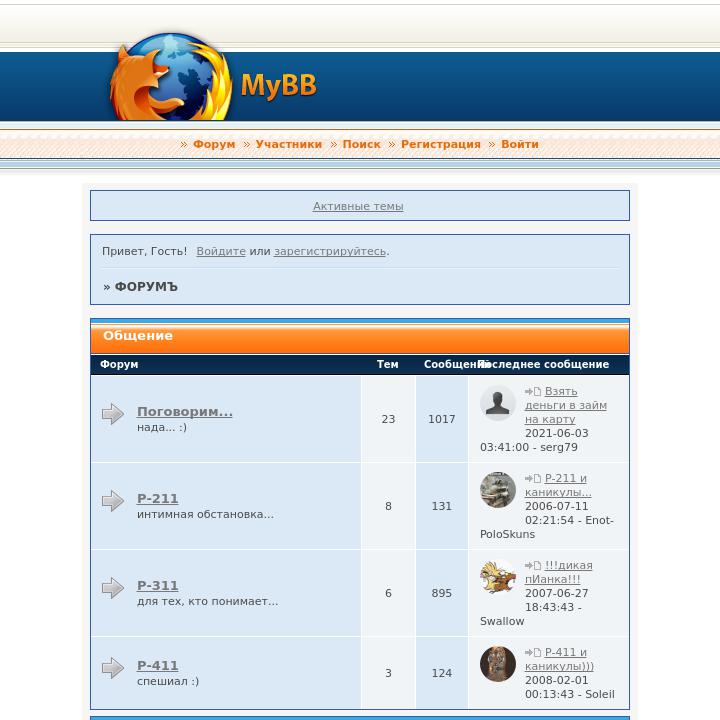Click the Общение category header
720x720 pixels.
360,337
